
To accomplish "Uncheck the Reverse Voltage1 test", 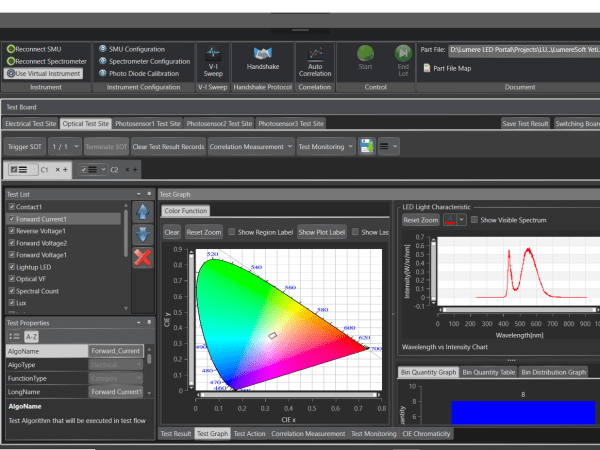I will (11, 230).
